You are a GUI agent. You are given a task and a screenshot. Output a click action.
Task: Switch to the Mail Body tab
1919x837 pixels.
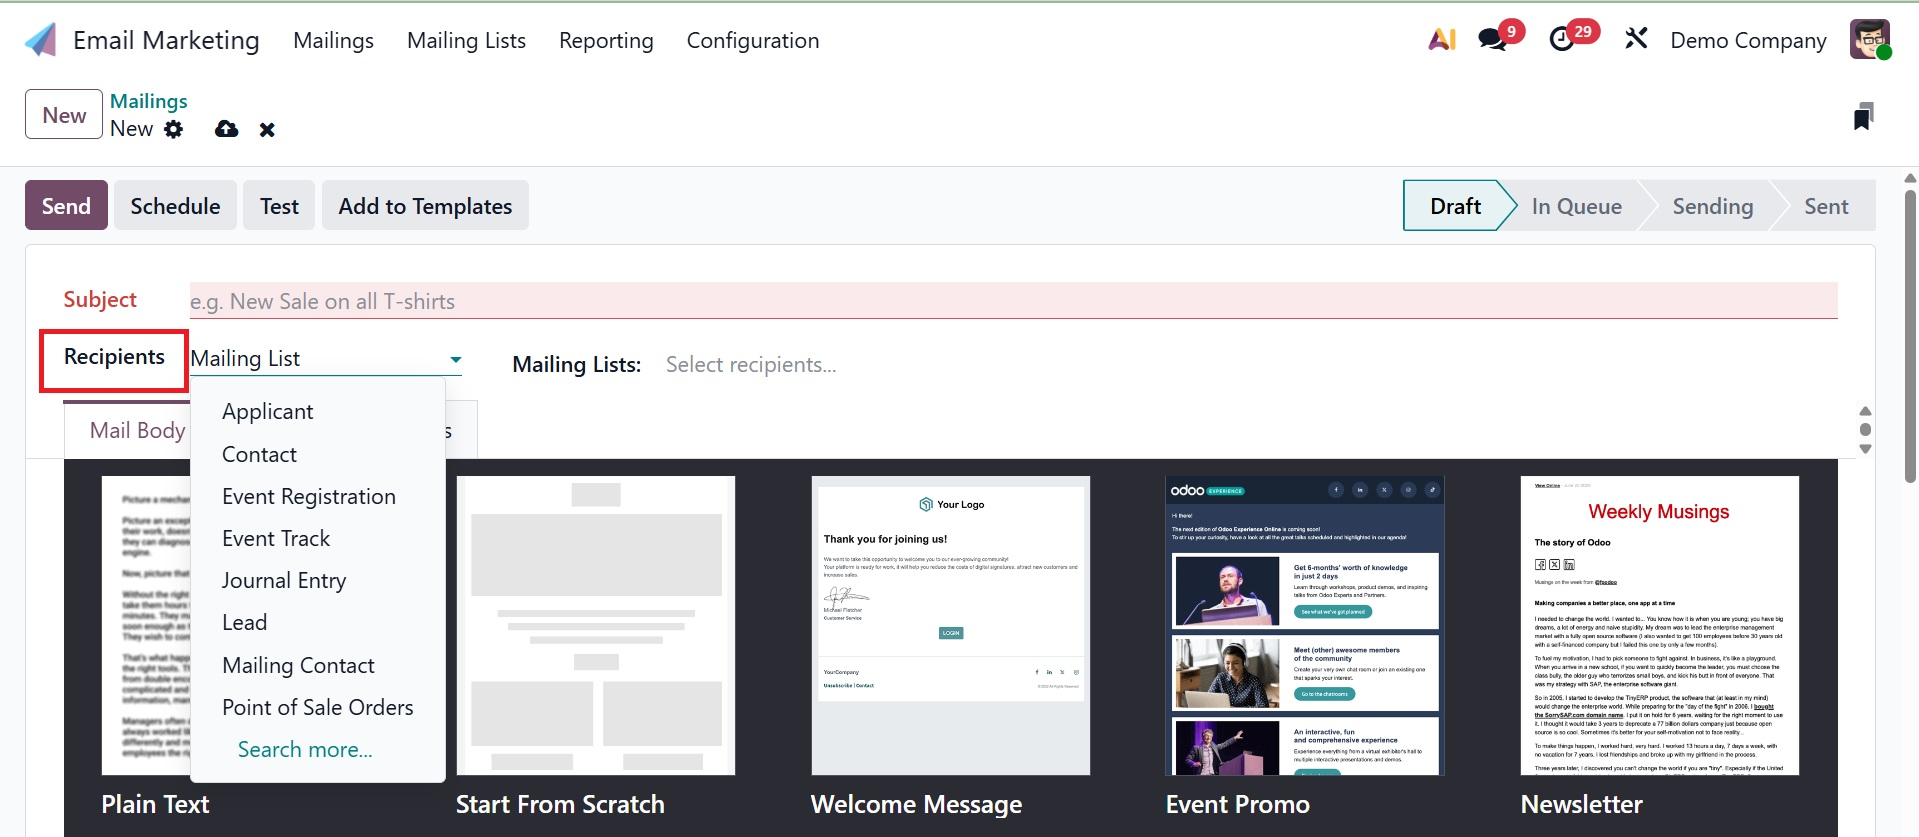[x=137, y=430]
